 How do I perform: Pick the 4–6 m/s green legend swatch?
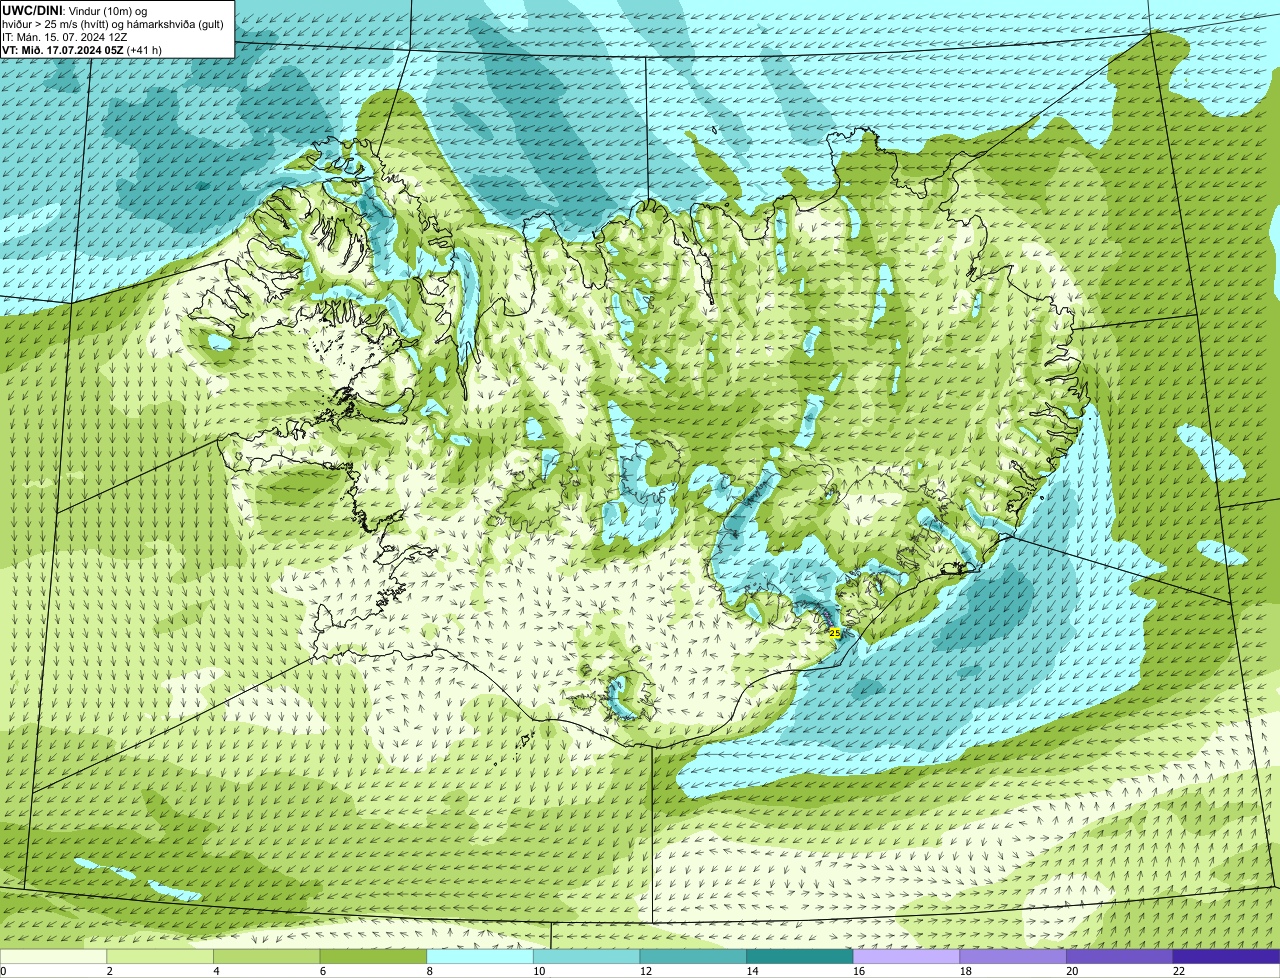coord(266,956)
